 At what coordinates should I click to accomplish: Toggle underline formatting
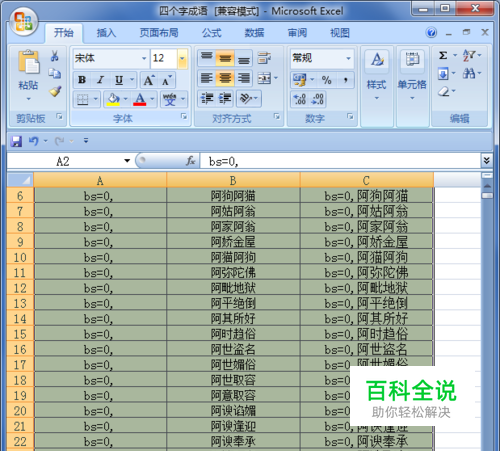click(x=119, y=80)
